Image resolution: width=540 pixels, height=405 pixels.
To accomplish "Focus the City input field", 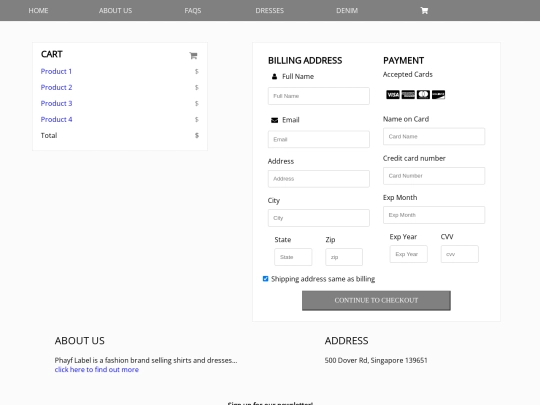I will point(319,218).
